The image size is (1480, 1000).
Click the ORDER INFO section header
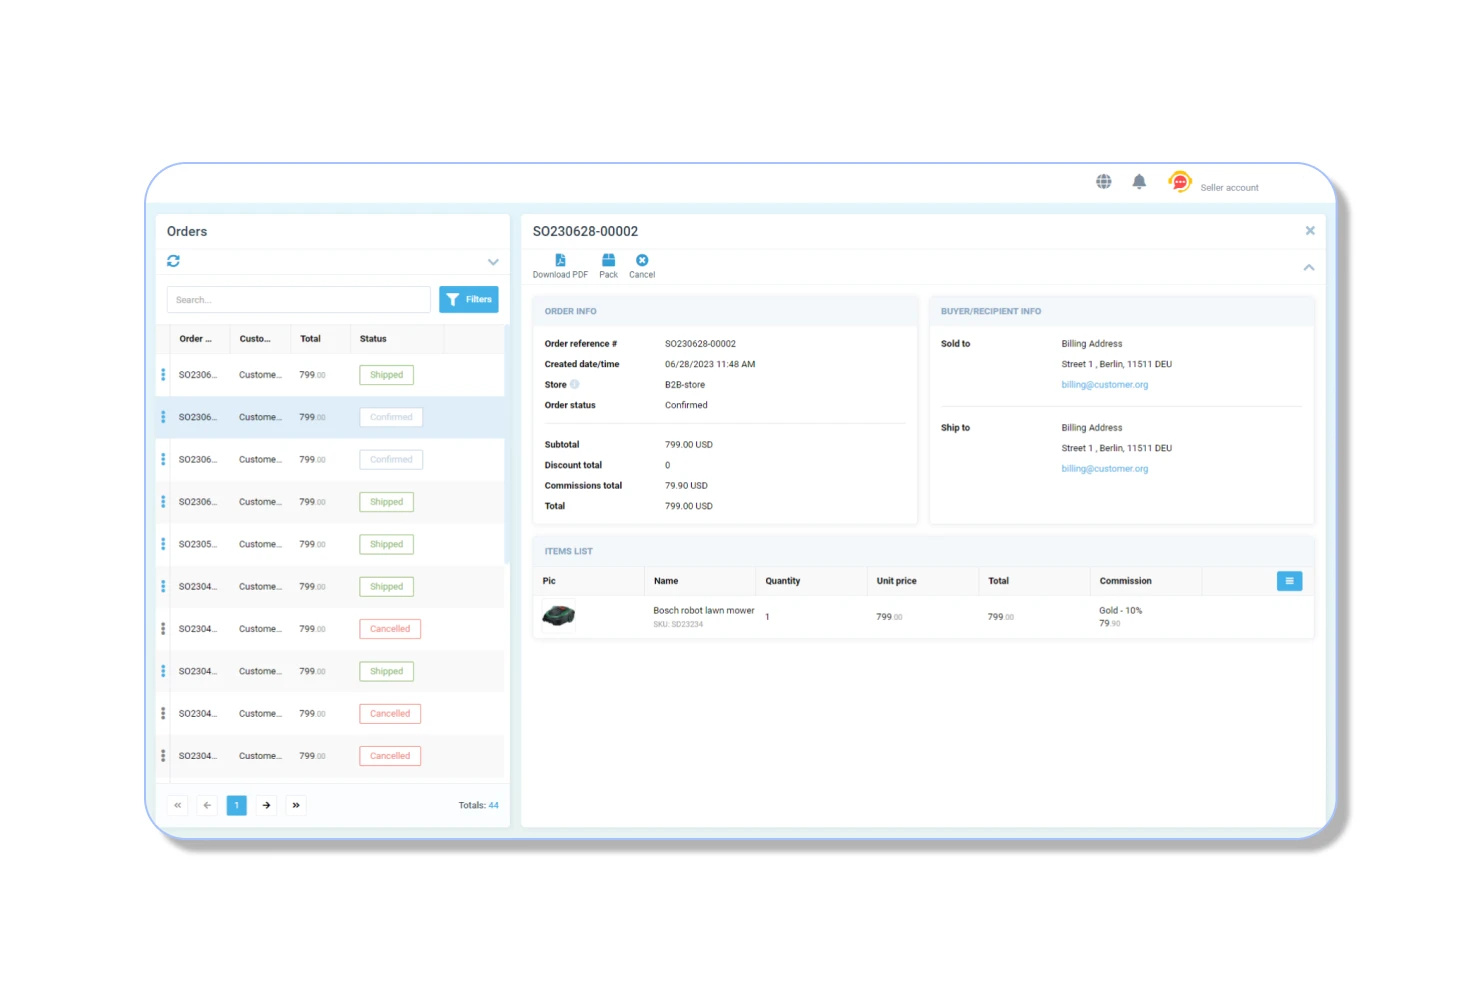pos(570,312)
